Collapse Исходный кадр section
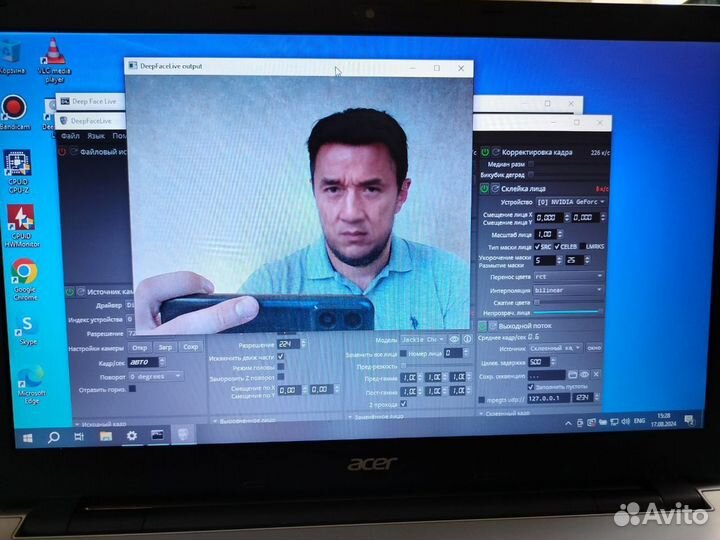Image resolution: width=720 pixels, height=540 pixels. tap(77, 424)
